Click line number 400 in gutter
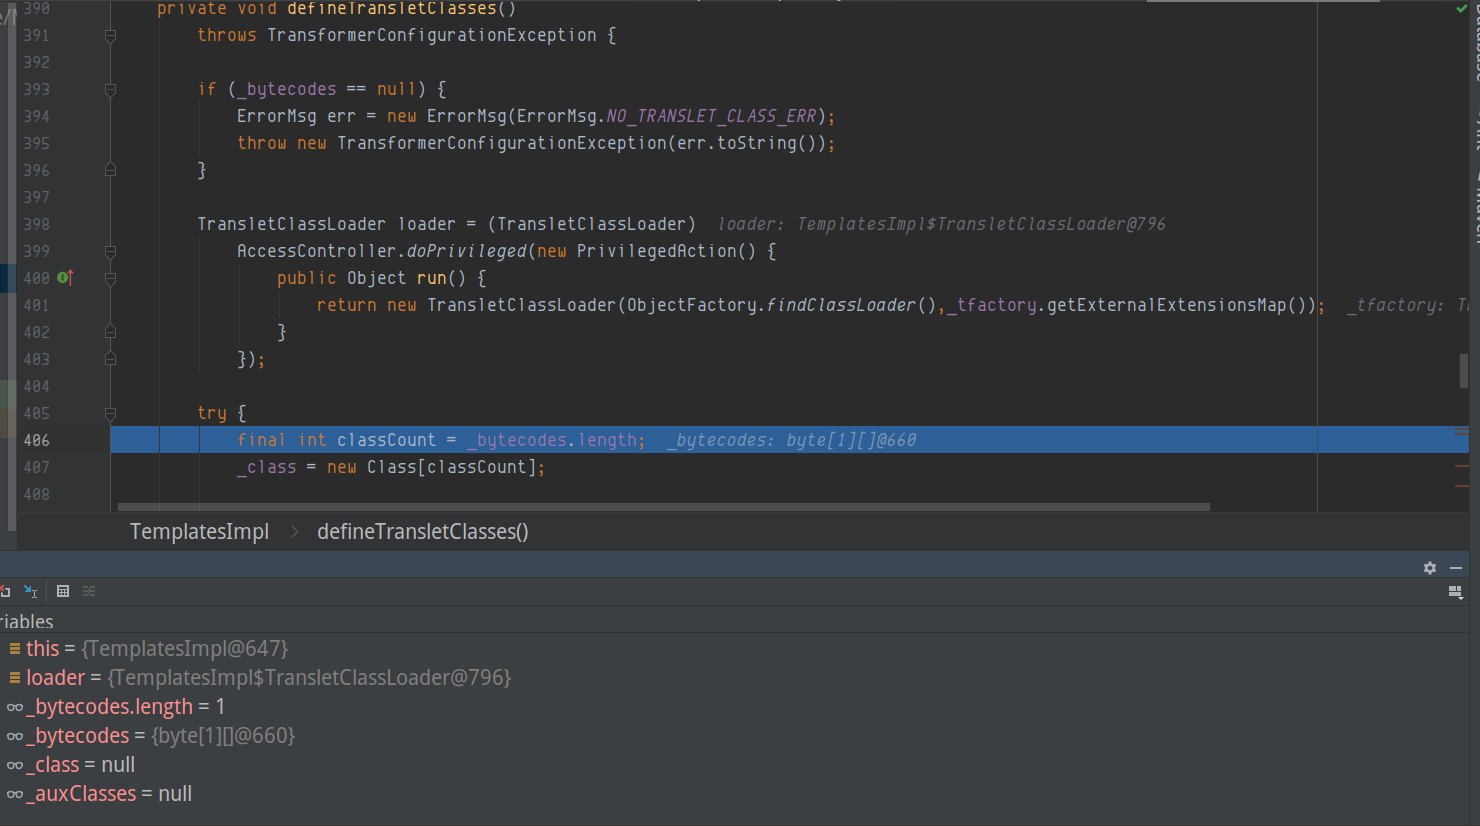The width and height of the screenshot is (1480, 826). tap(37, 278)
